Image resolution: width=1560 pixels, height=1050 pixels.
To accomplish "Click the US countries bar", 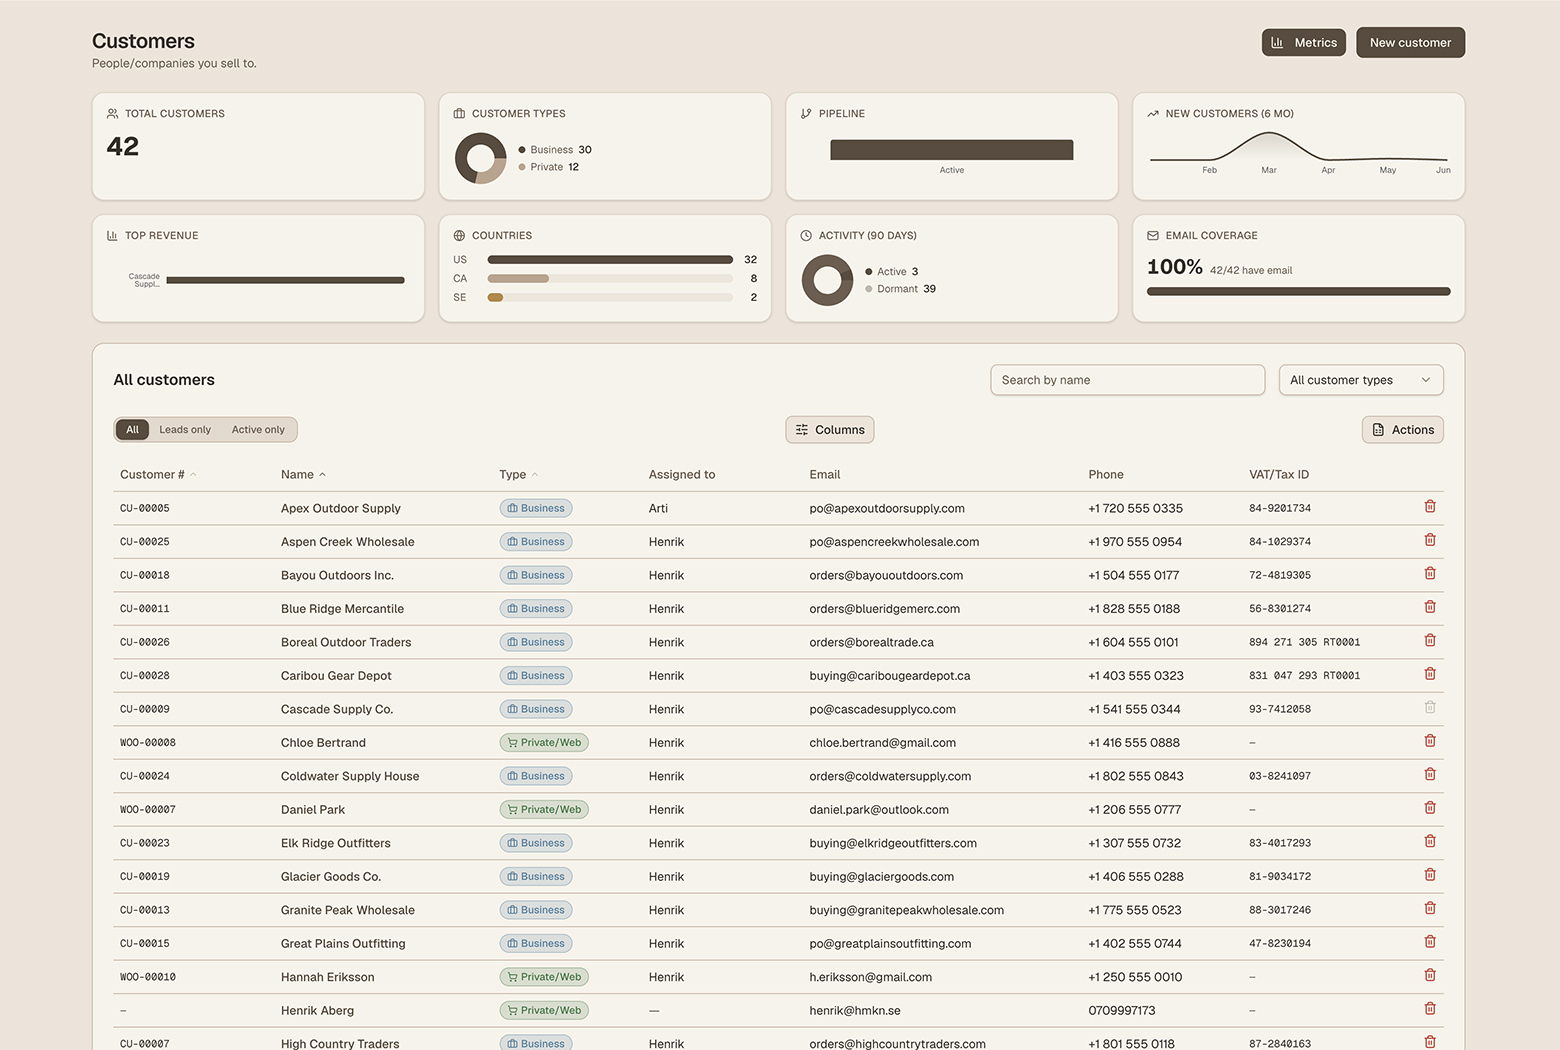I will (x=610, y=260).
